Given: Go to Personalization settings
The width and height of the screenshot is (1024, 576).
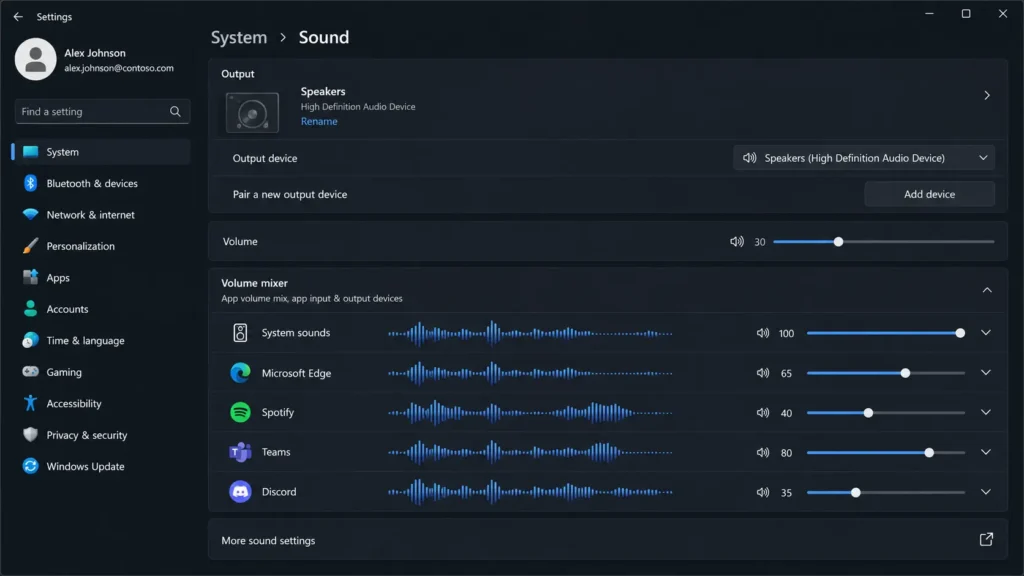Looking at the screenshot, I should (101, 246).
